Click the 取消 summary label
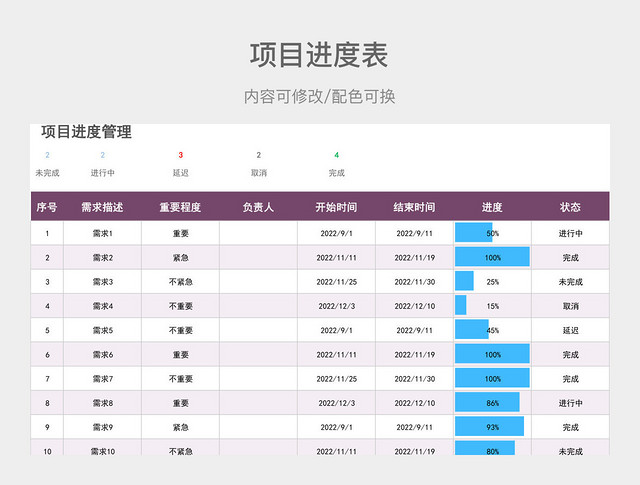This screenshot has height=485, width=640. click(259, 173)
